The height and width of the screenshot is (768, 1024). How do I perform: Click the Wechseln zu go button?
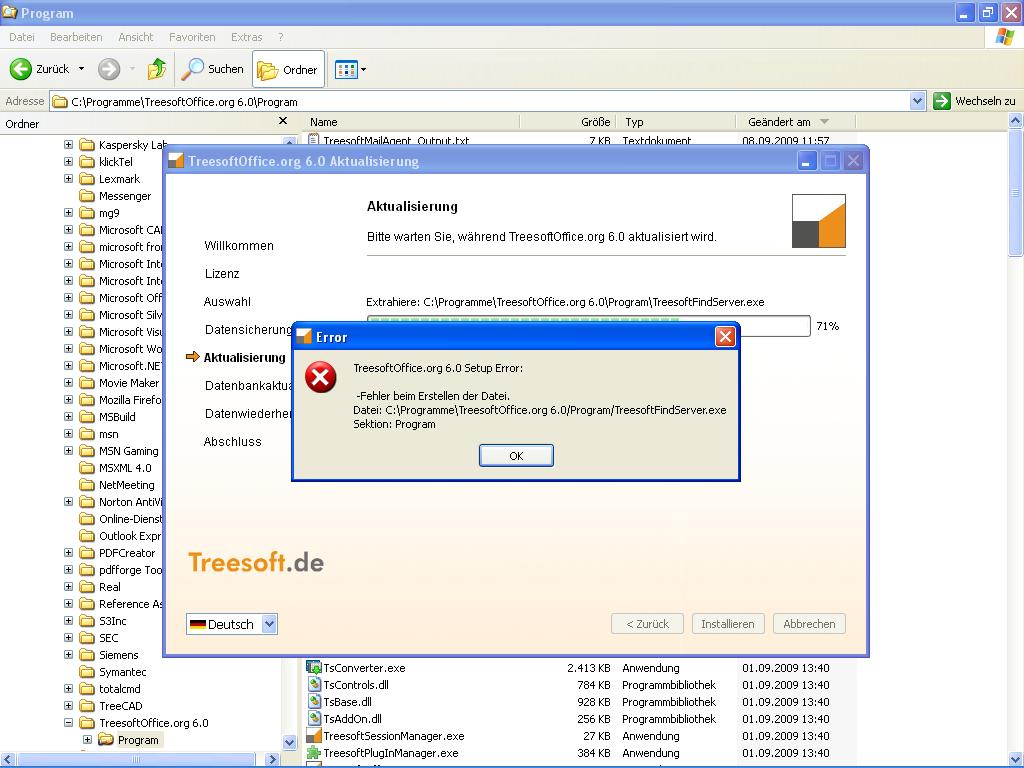pyautogui.click(x=974, y=101)
